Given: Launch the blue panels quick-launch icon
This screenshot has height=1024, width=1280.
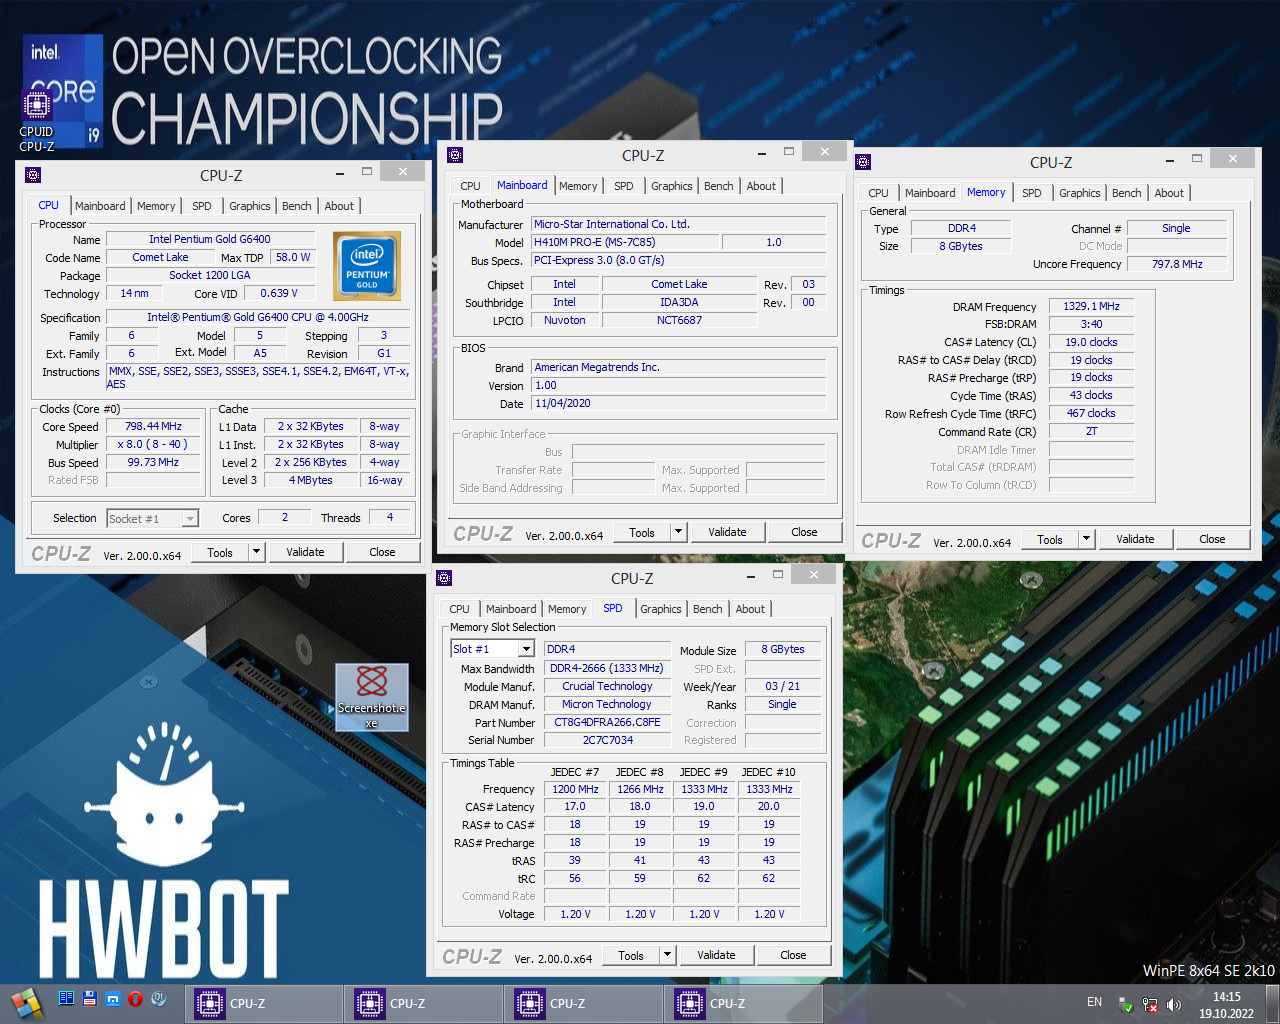Looking at the screenshot, I should pos(66,998).
